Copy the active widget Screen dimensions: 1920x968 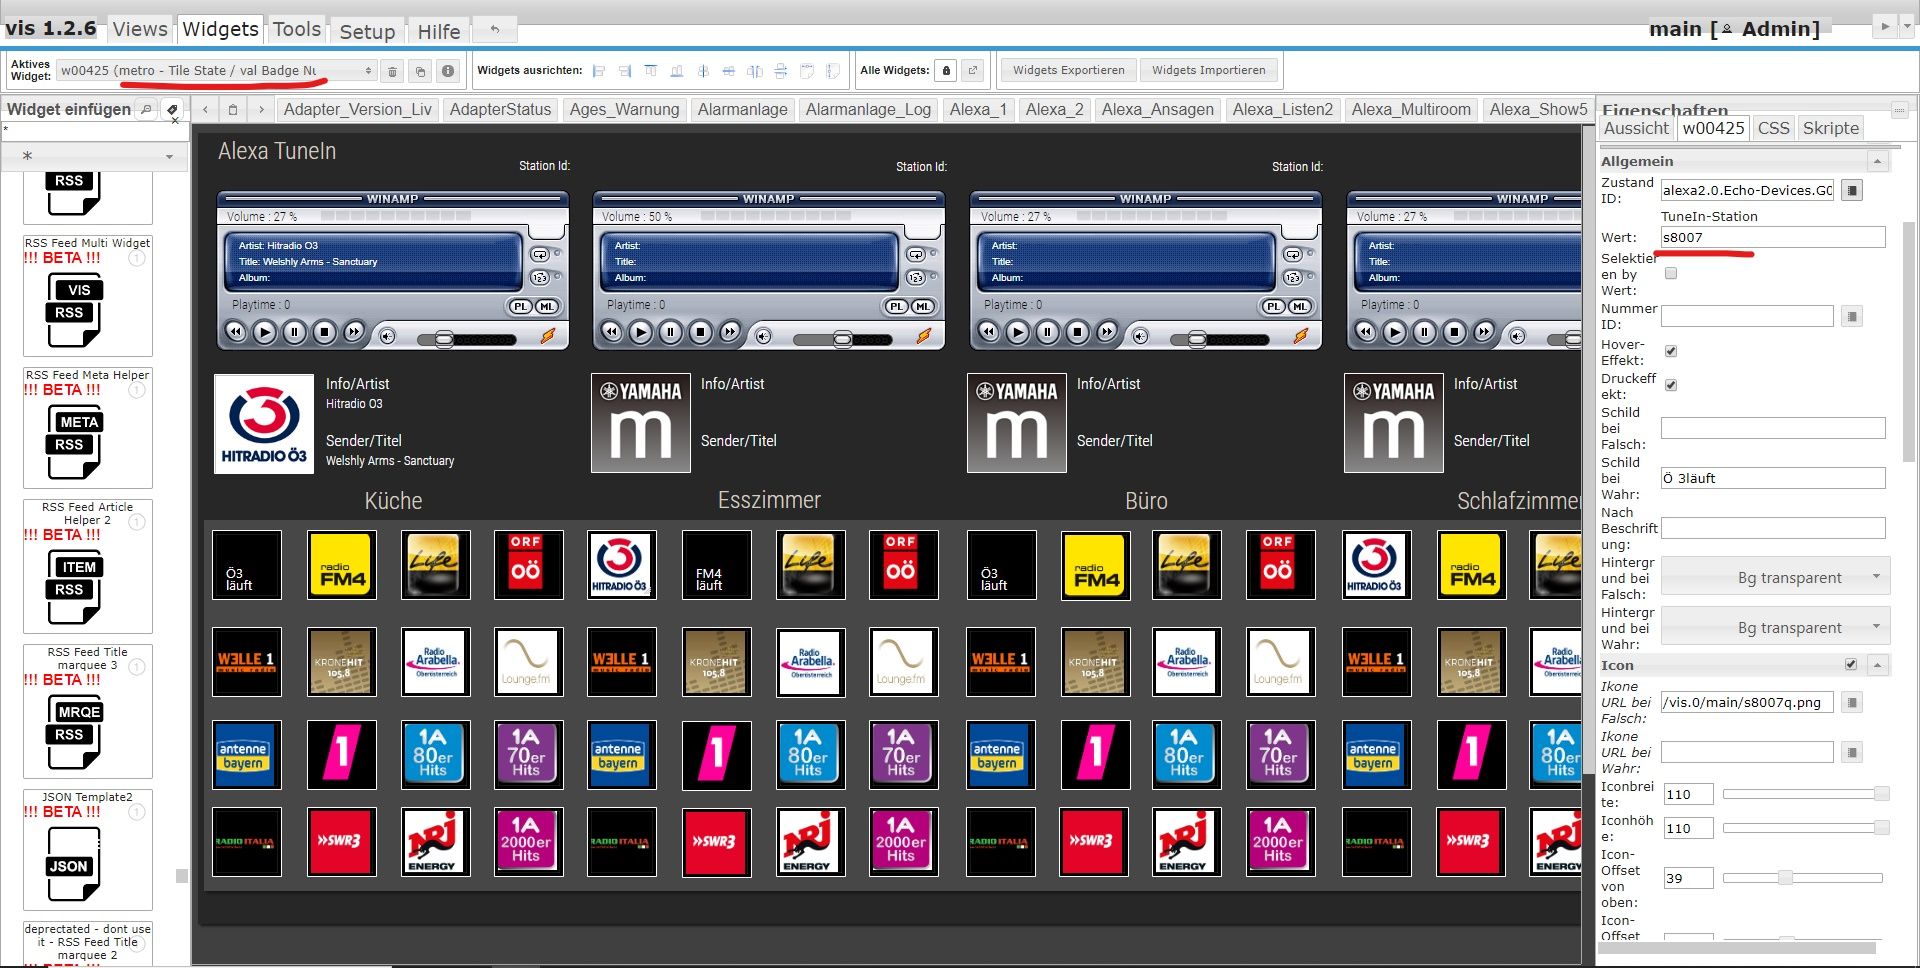pyautogui.click(x=421, y=71)
